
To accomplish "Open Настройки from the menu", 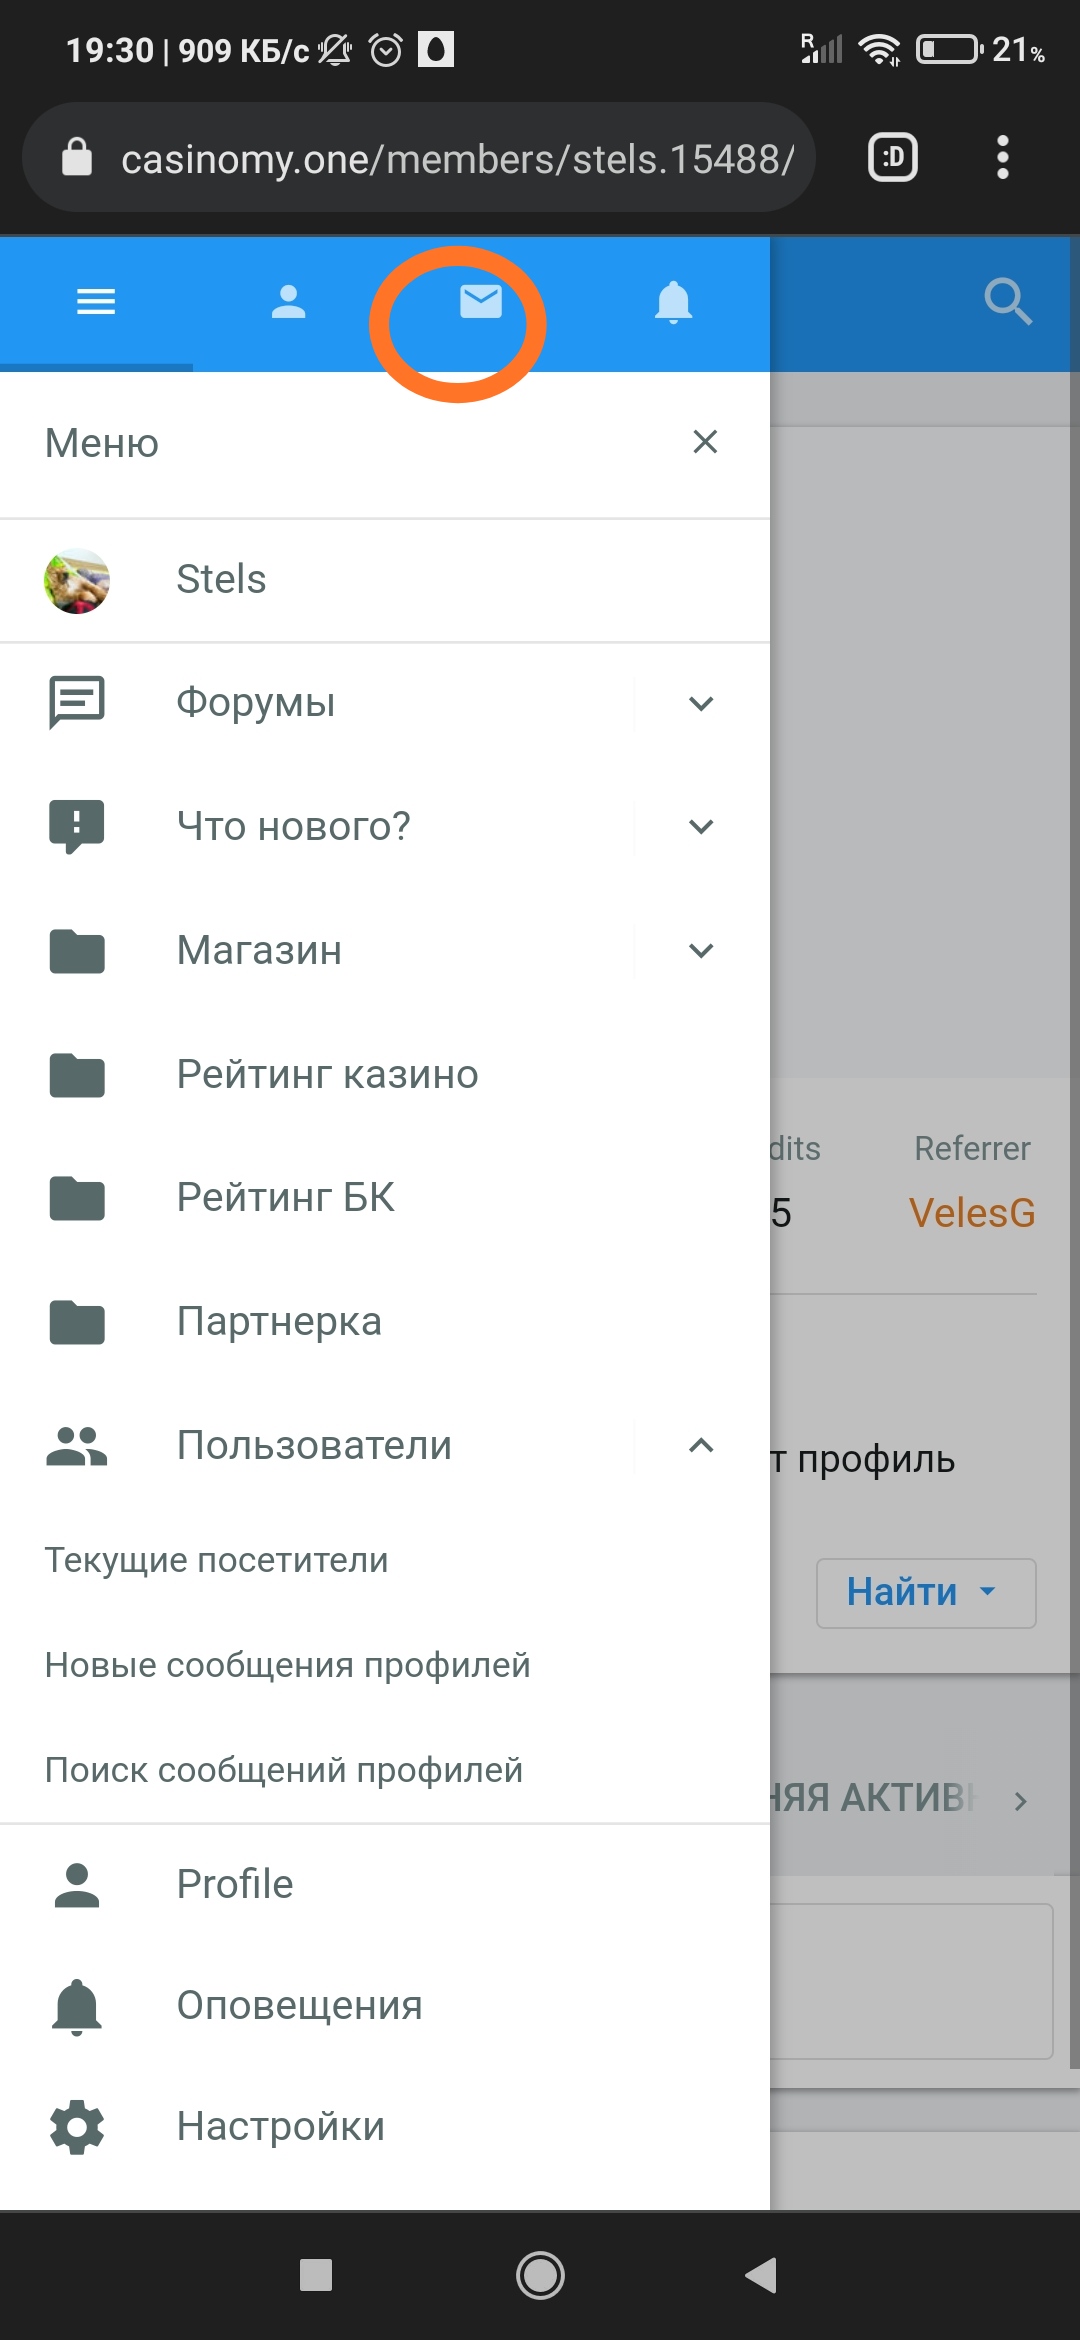I will (x=280, y=2126).
